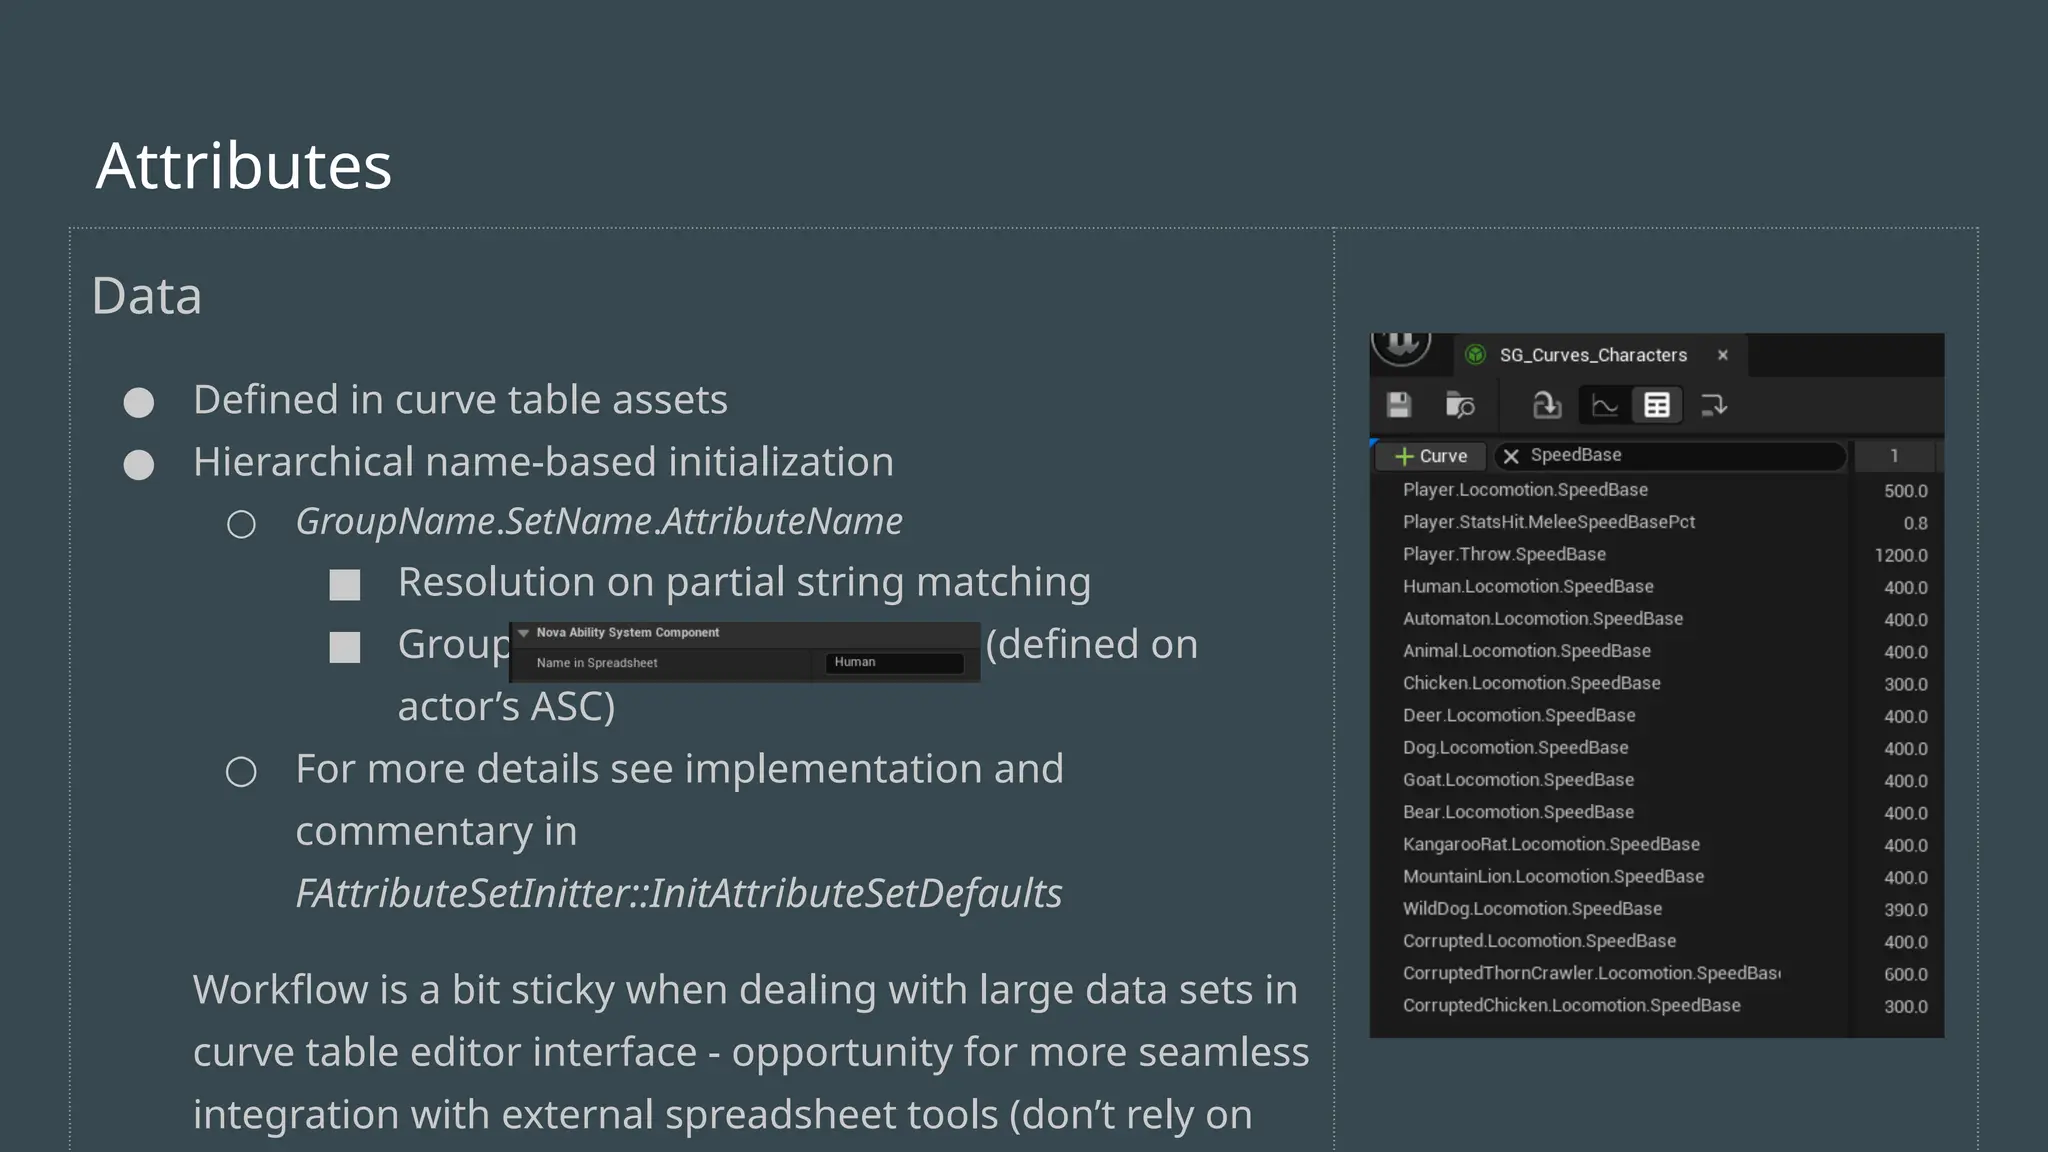Click the 1200.0 Player.Throw value cell
The height and width of the screenshot is (1152, 2048).
(1900, 555)
